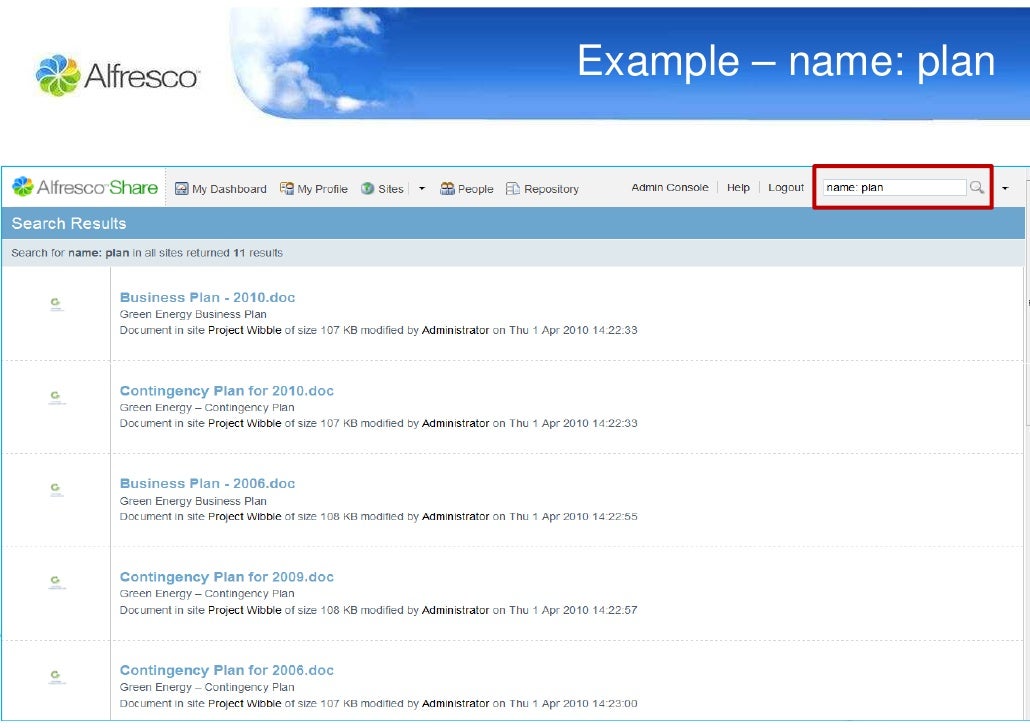The height and width of the screenshot is (728, 1030).
Task: Expand the Sites dropdown arrow
Action: coord(422,189)
